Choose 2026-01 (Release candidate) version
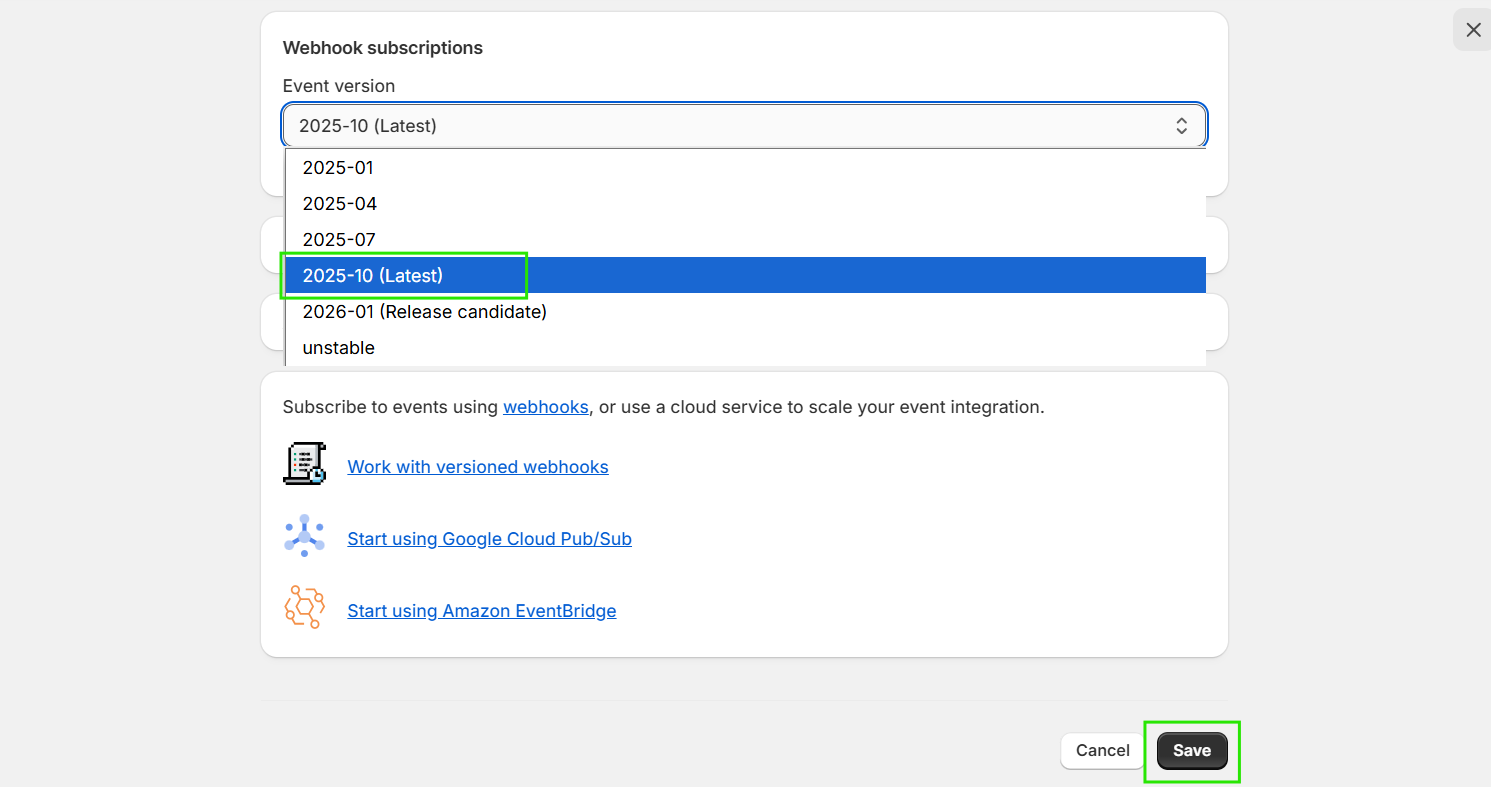 pos(425,312)
